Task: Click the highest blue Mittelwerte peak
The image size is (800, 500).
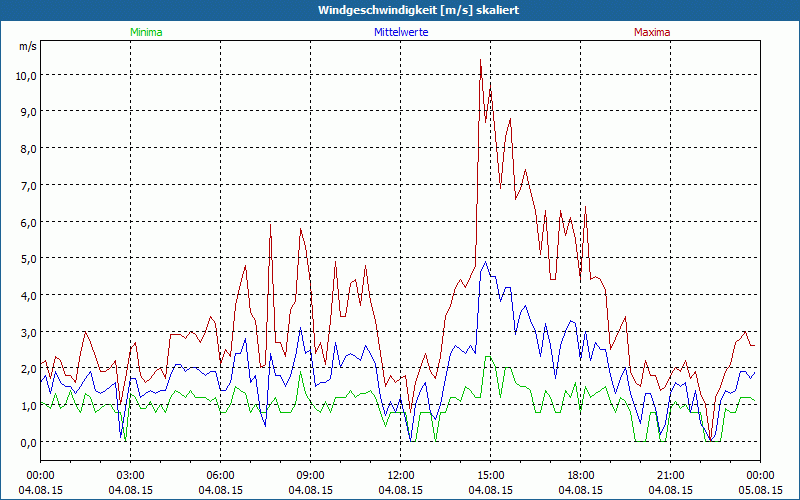Action: coord(490,90)
